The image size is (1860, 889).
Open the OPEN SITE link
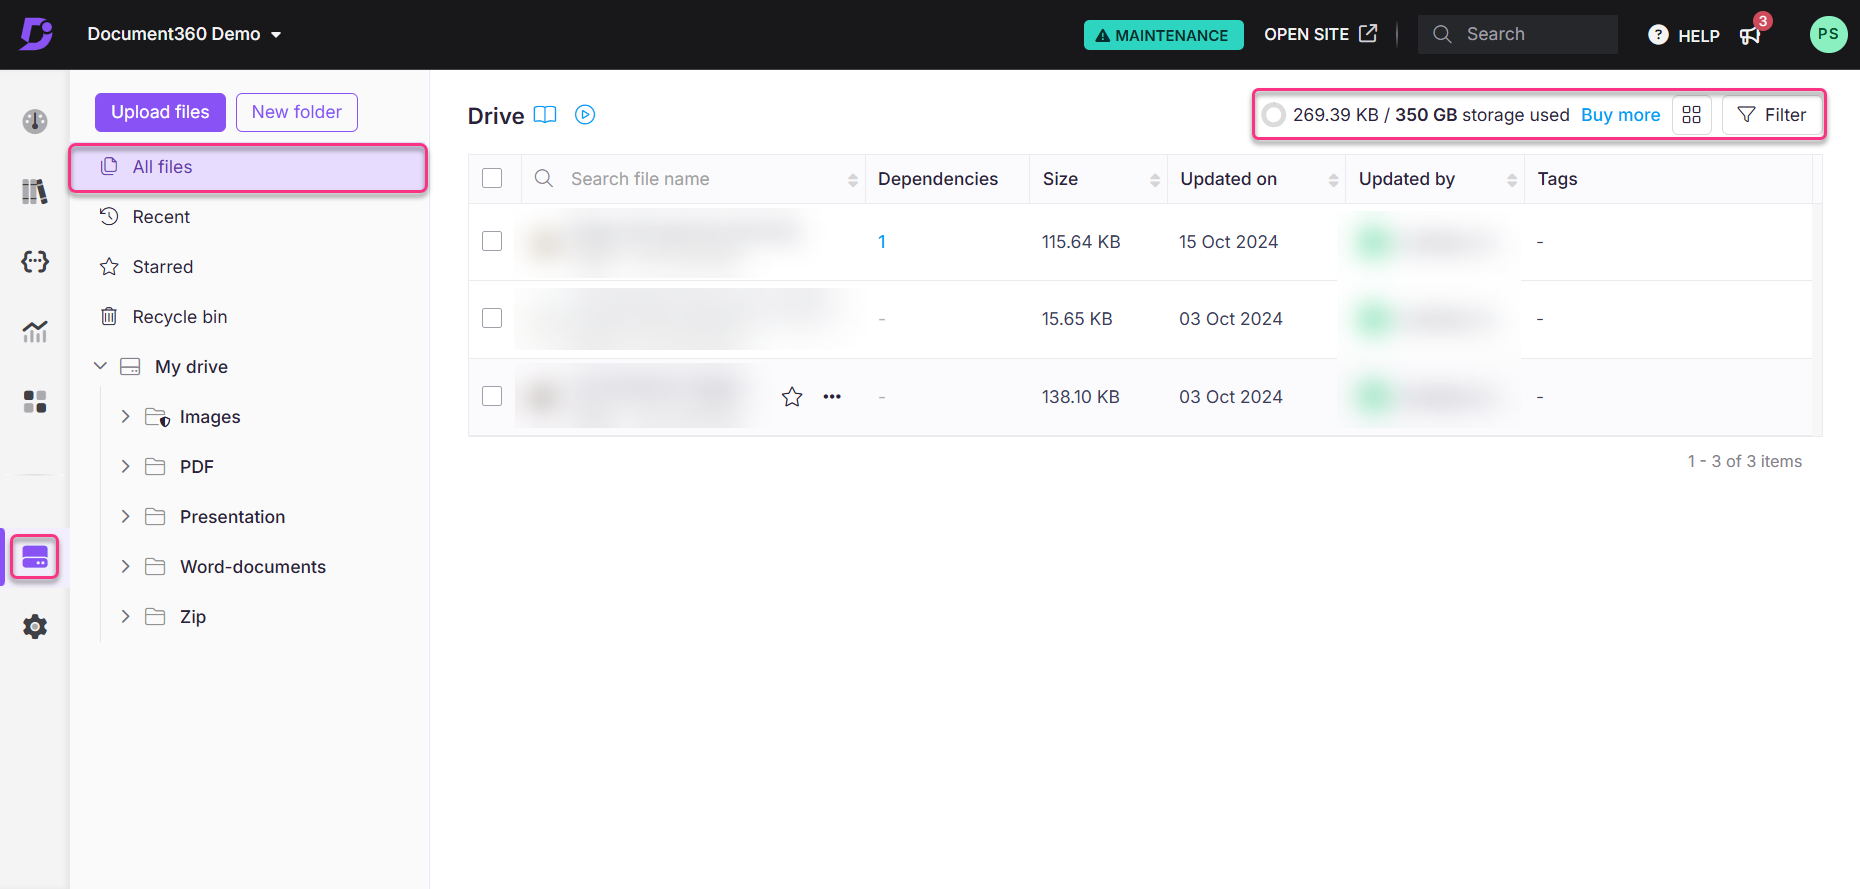click(x=1320, y=34)
